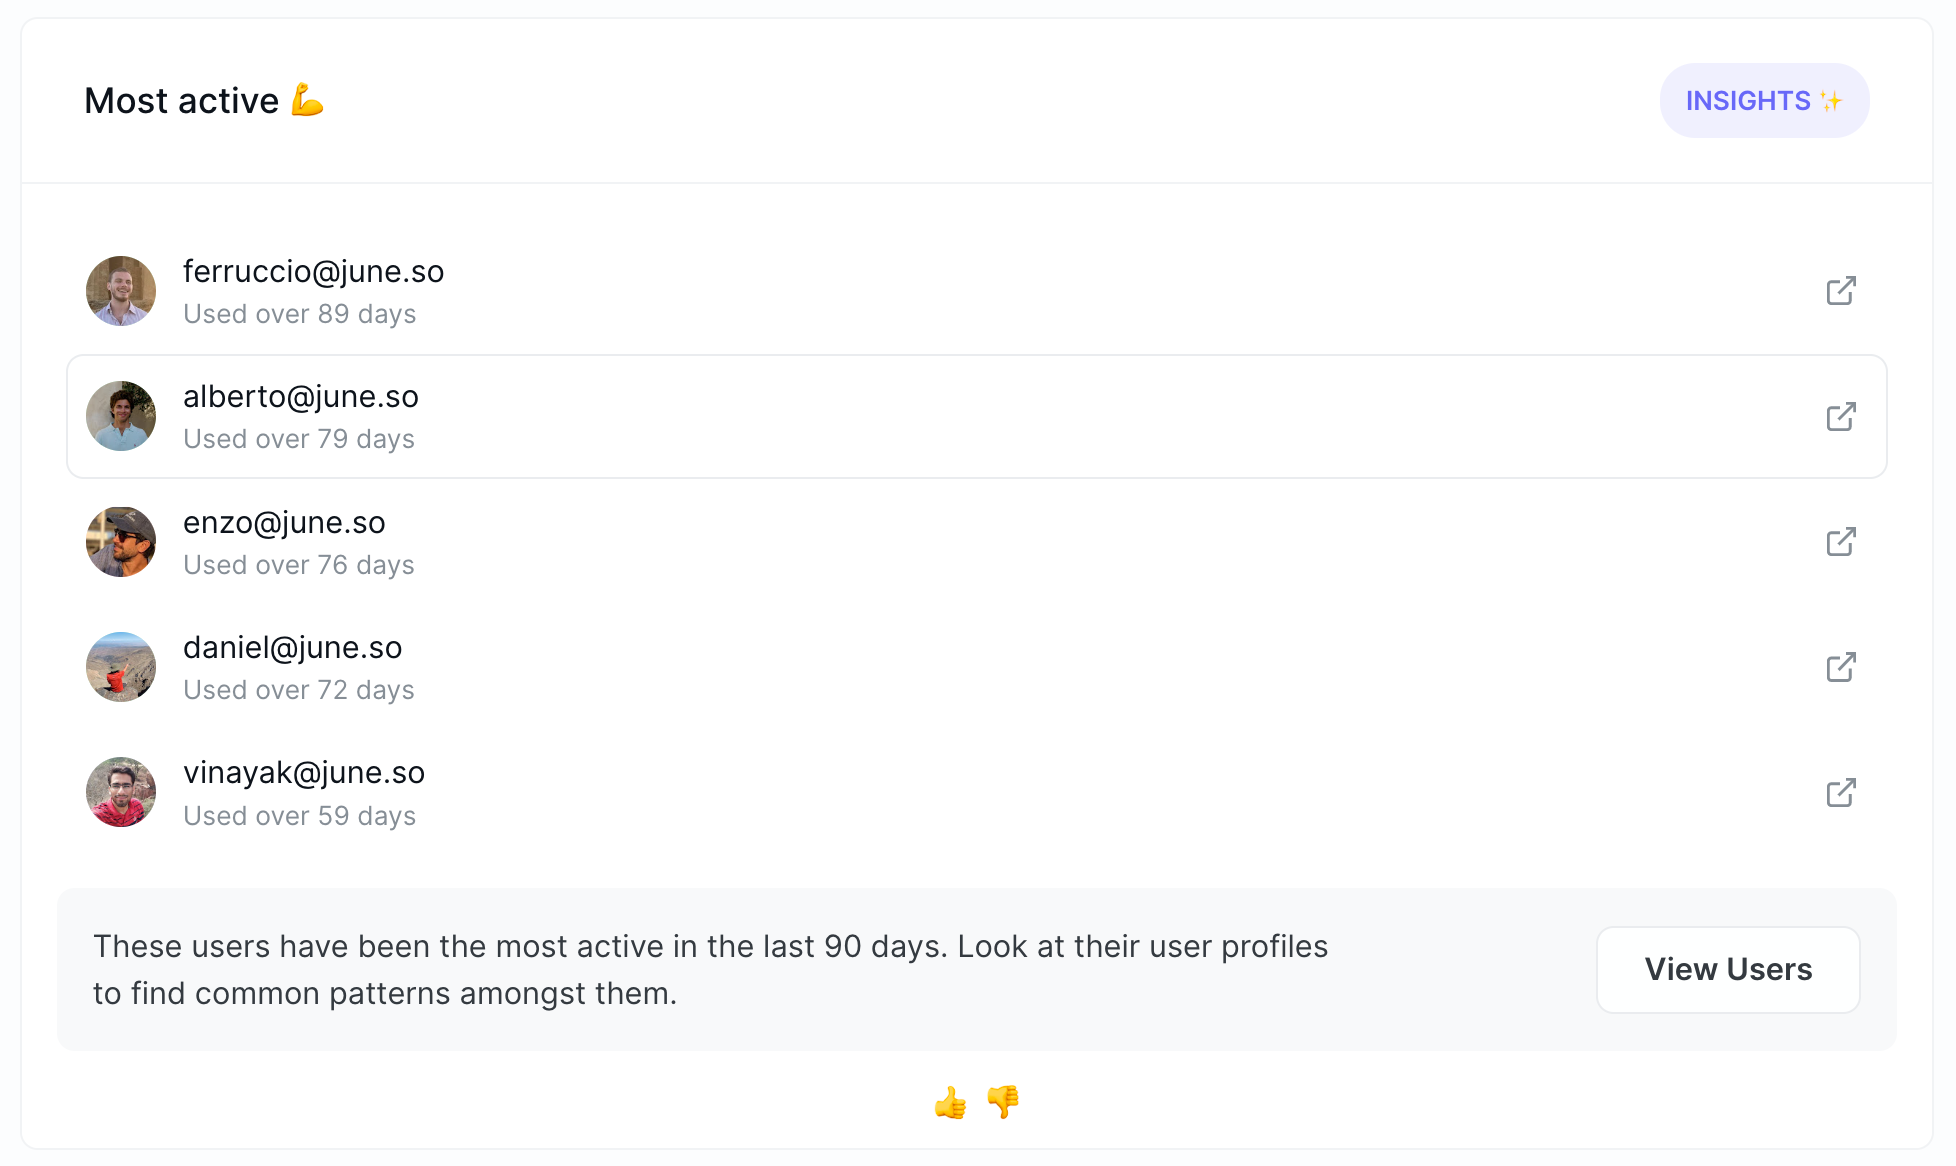Open external link for vinayak@june.so

pyautogui.click(x=1840, y=793)
